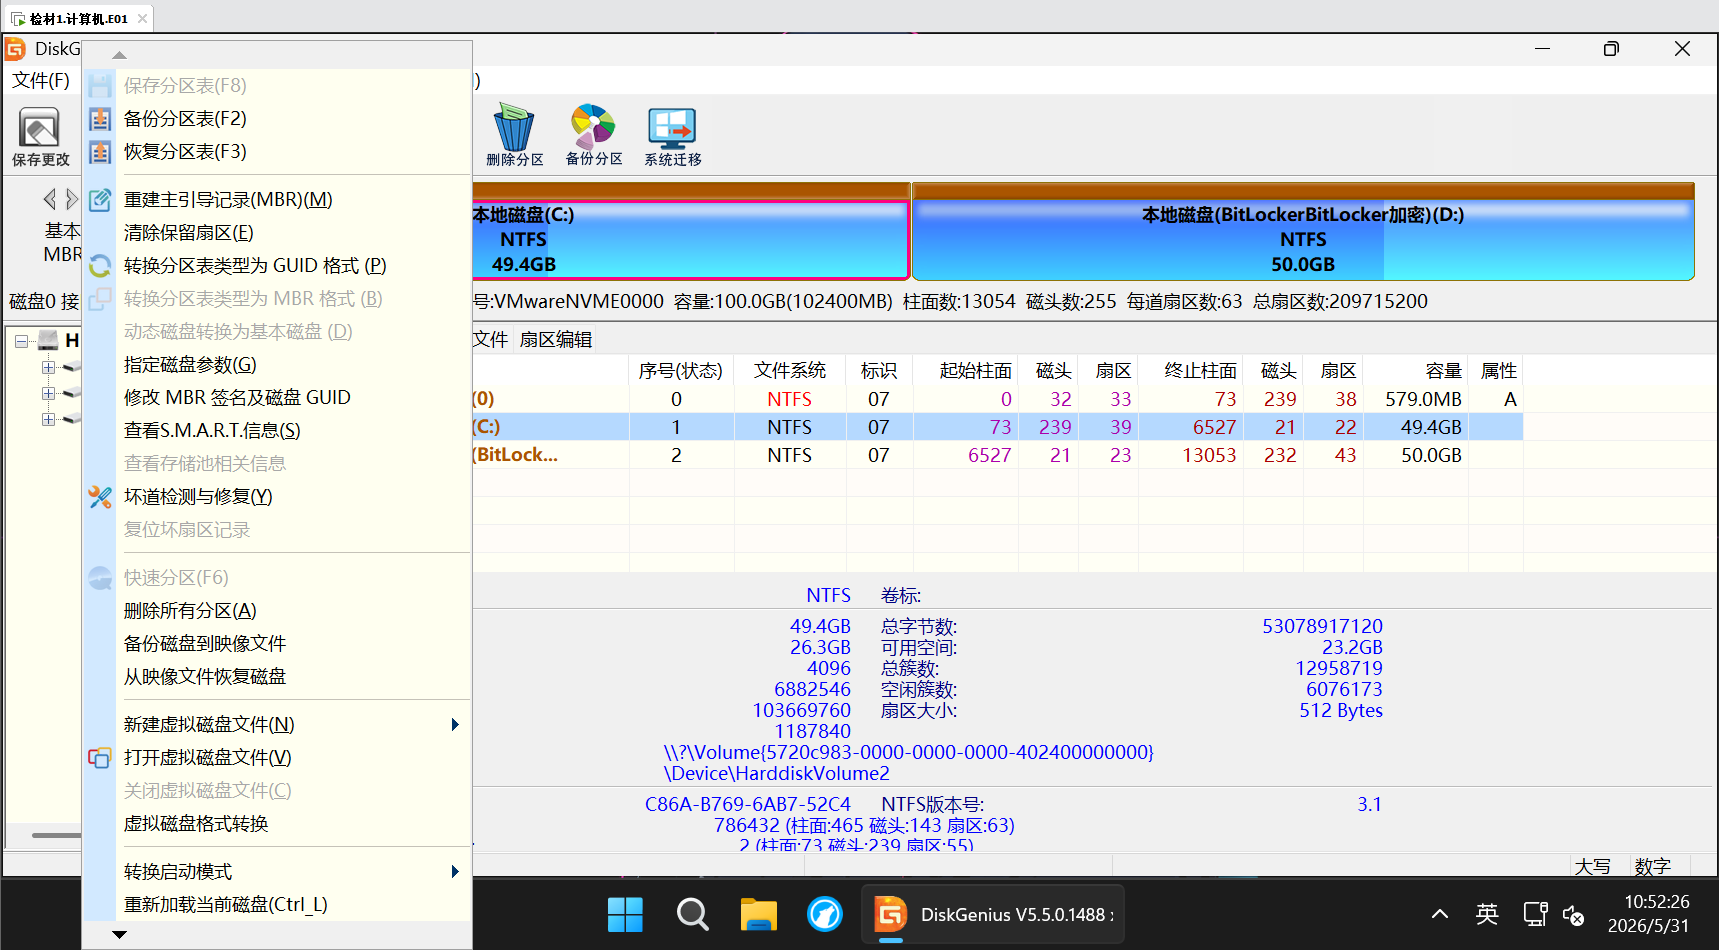The height and width of the screenshot is (950, 1719).
Task: Click the backup partition table icon (F2)
Action: (x=100, y=119)
